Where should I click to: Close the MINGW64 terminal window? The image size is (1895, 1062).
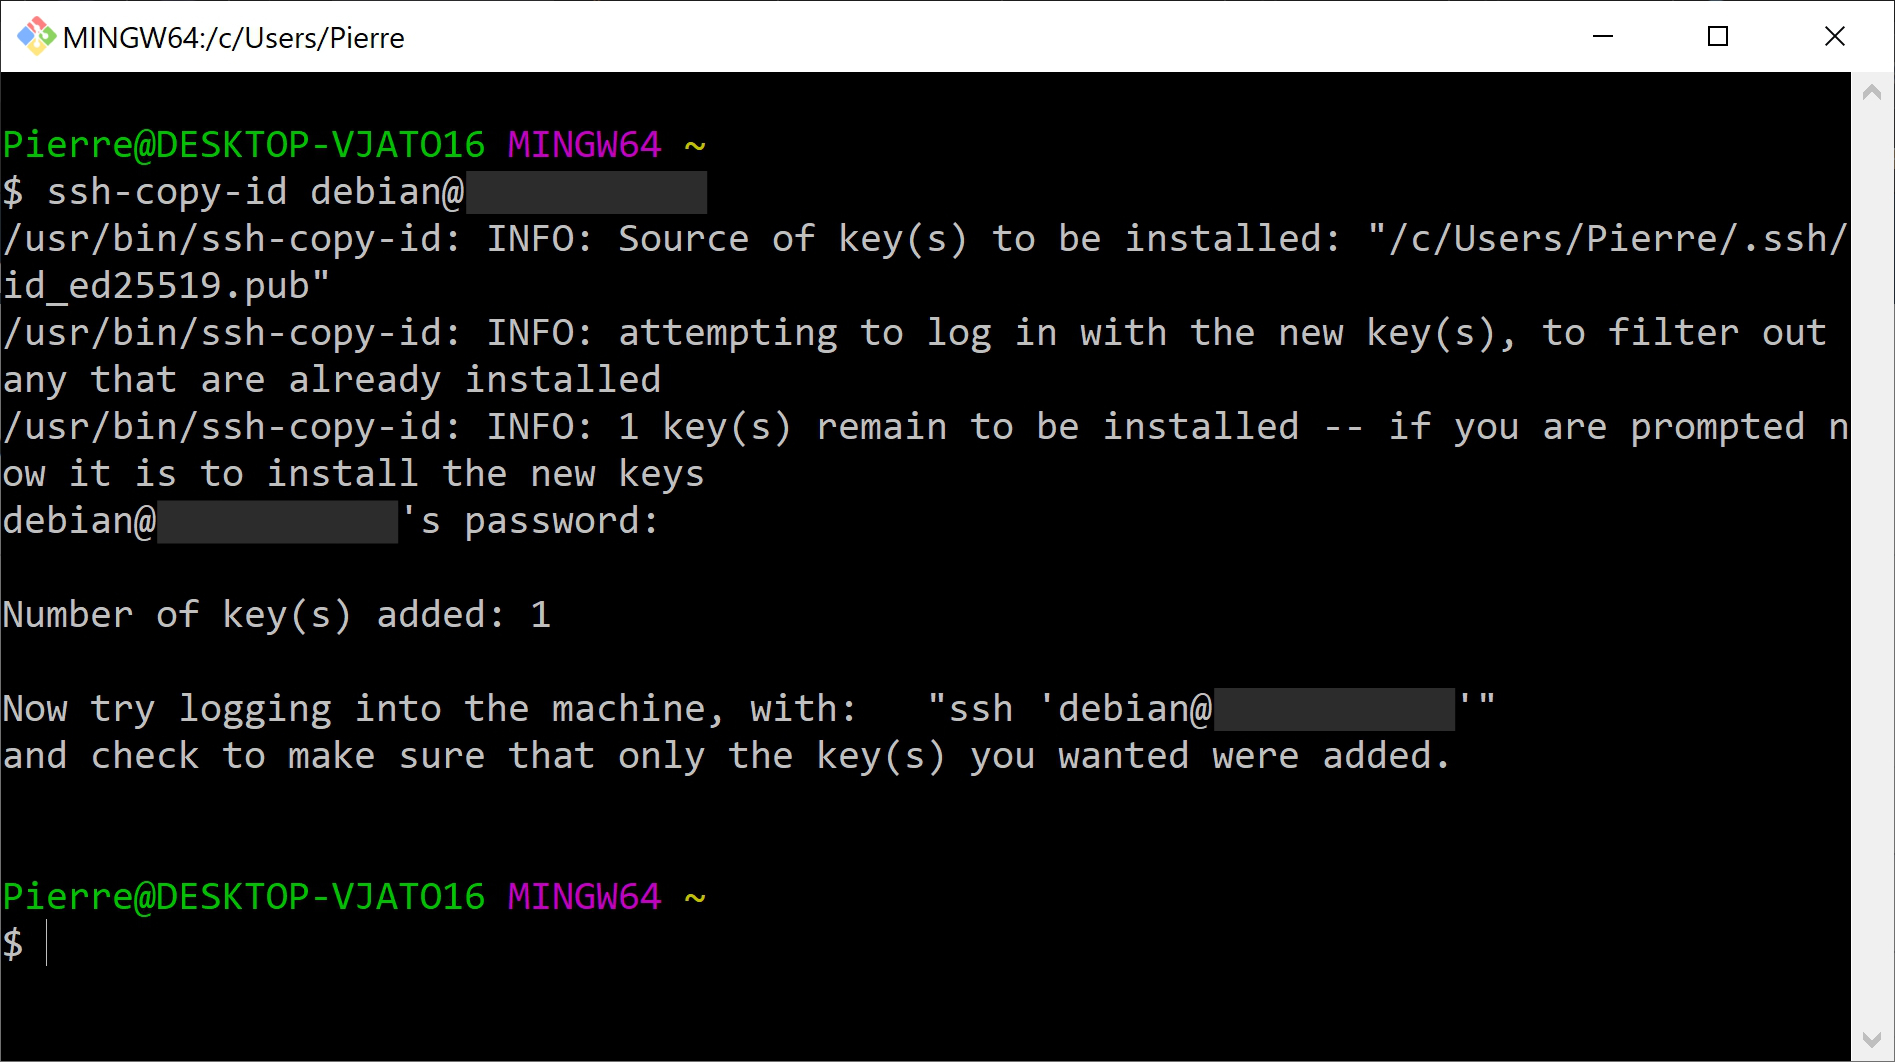pos(1834,37)
